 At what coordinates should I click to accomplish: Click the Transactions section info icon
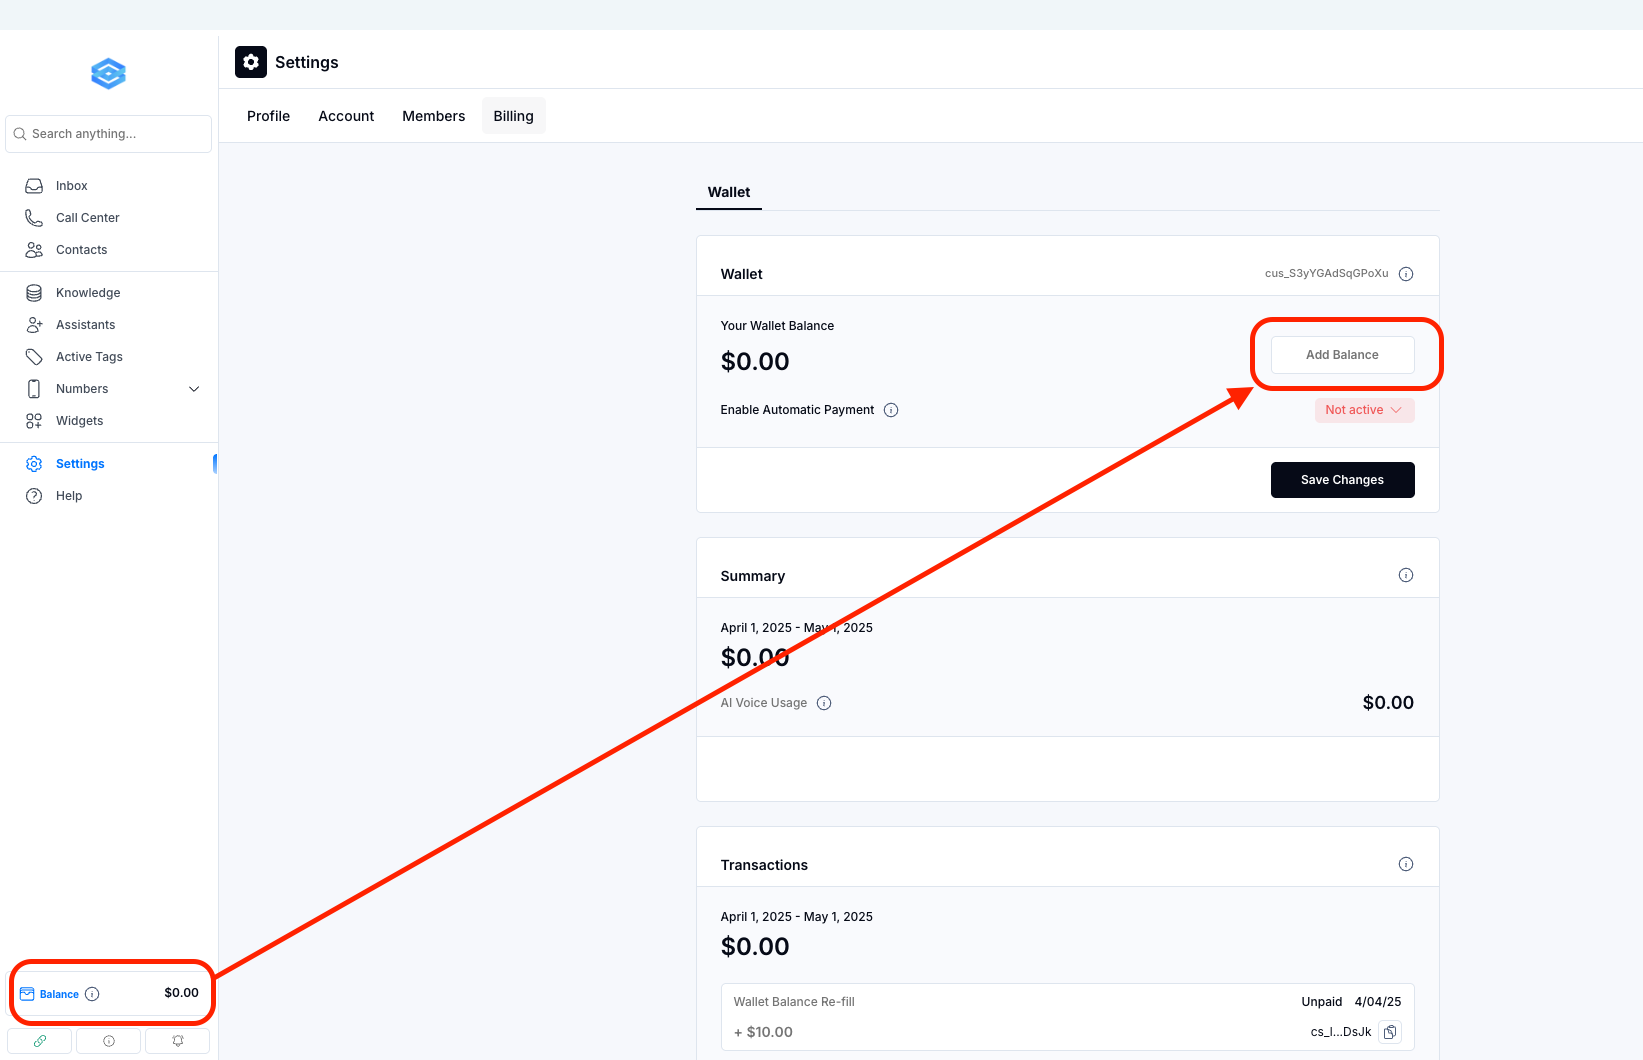[1406, 864]
